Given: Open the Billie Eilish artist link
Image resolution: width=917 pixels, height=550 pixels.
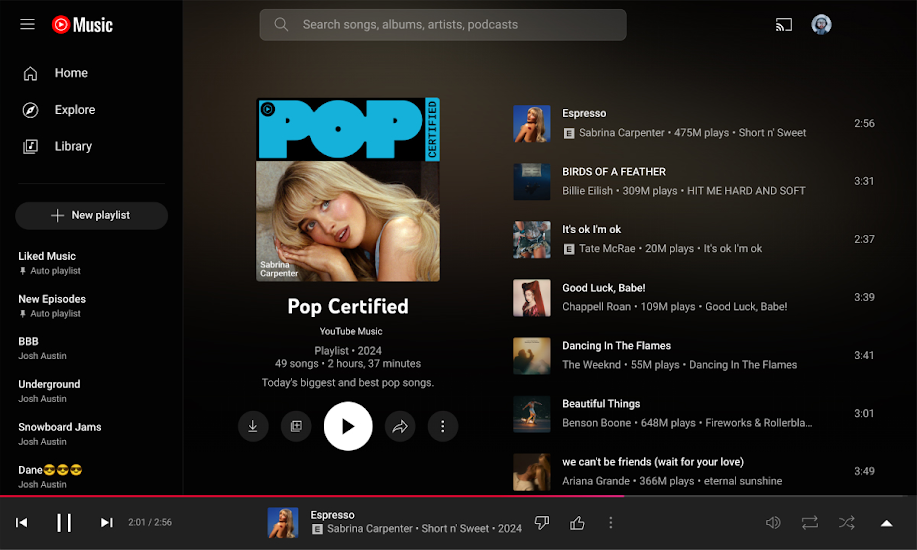Looking at the screenshot, I should click(587, 191).
